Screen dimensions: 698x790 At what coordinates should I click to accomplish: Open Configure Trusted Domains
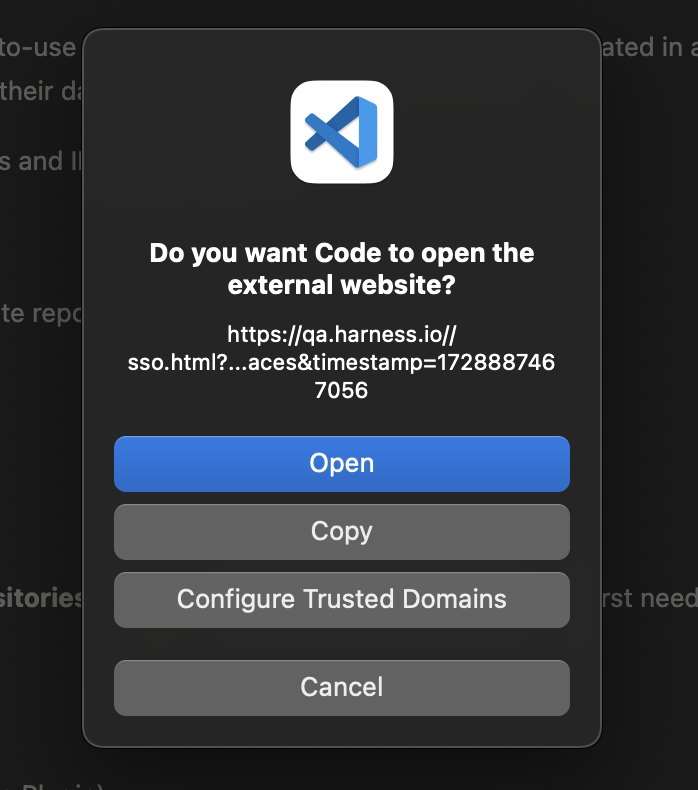click(x=342, y=600)
